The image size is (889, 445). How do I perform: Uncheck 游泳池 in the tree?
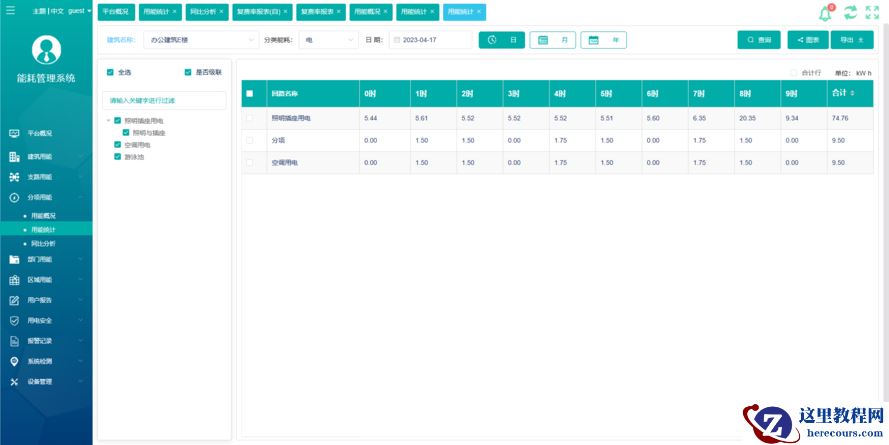[117, 156]
